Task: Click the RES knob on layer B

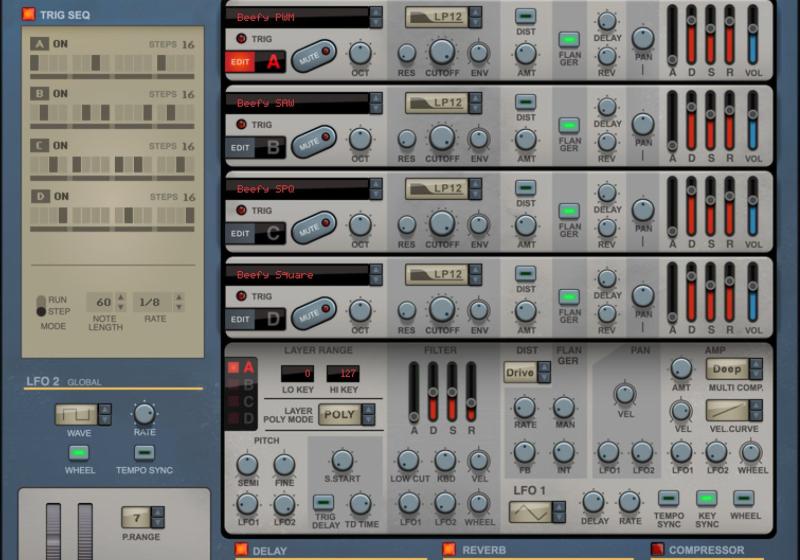Action: (407, 139)
